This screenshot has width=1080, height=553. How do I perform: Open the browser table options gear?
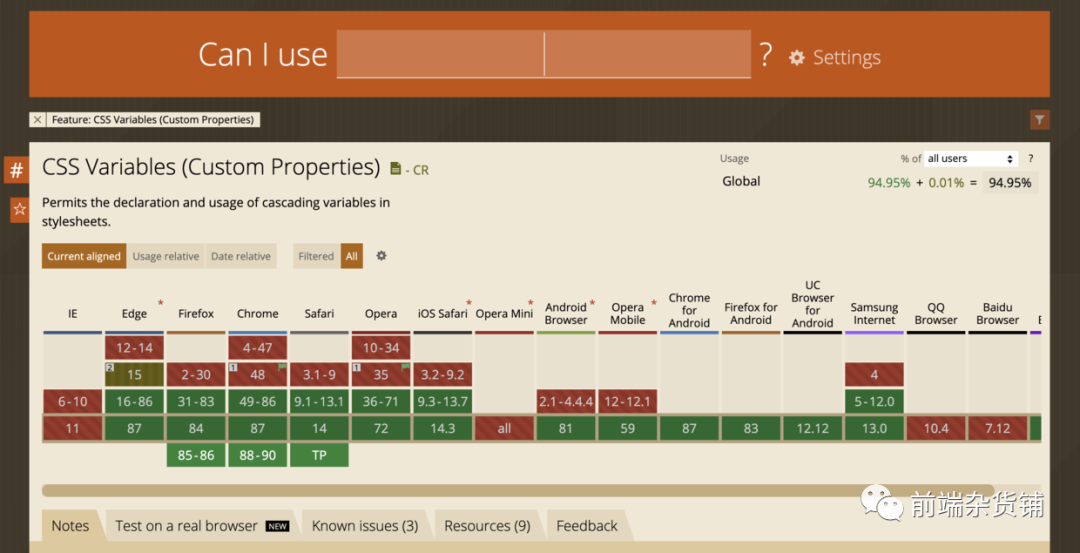(x=381, y=255)
